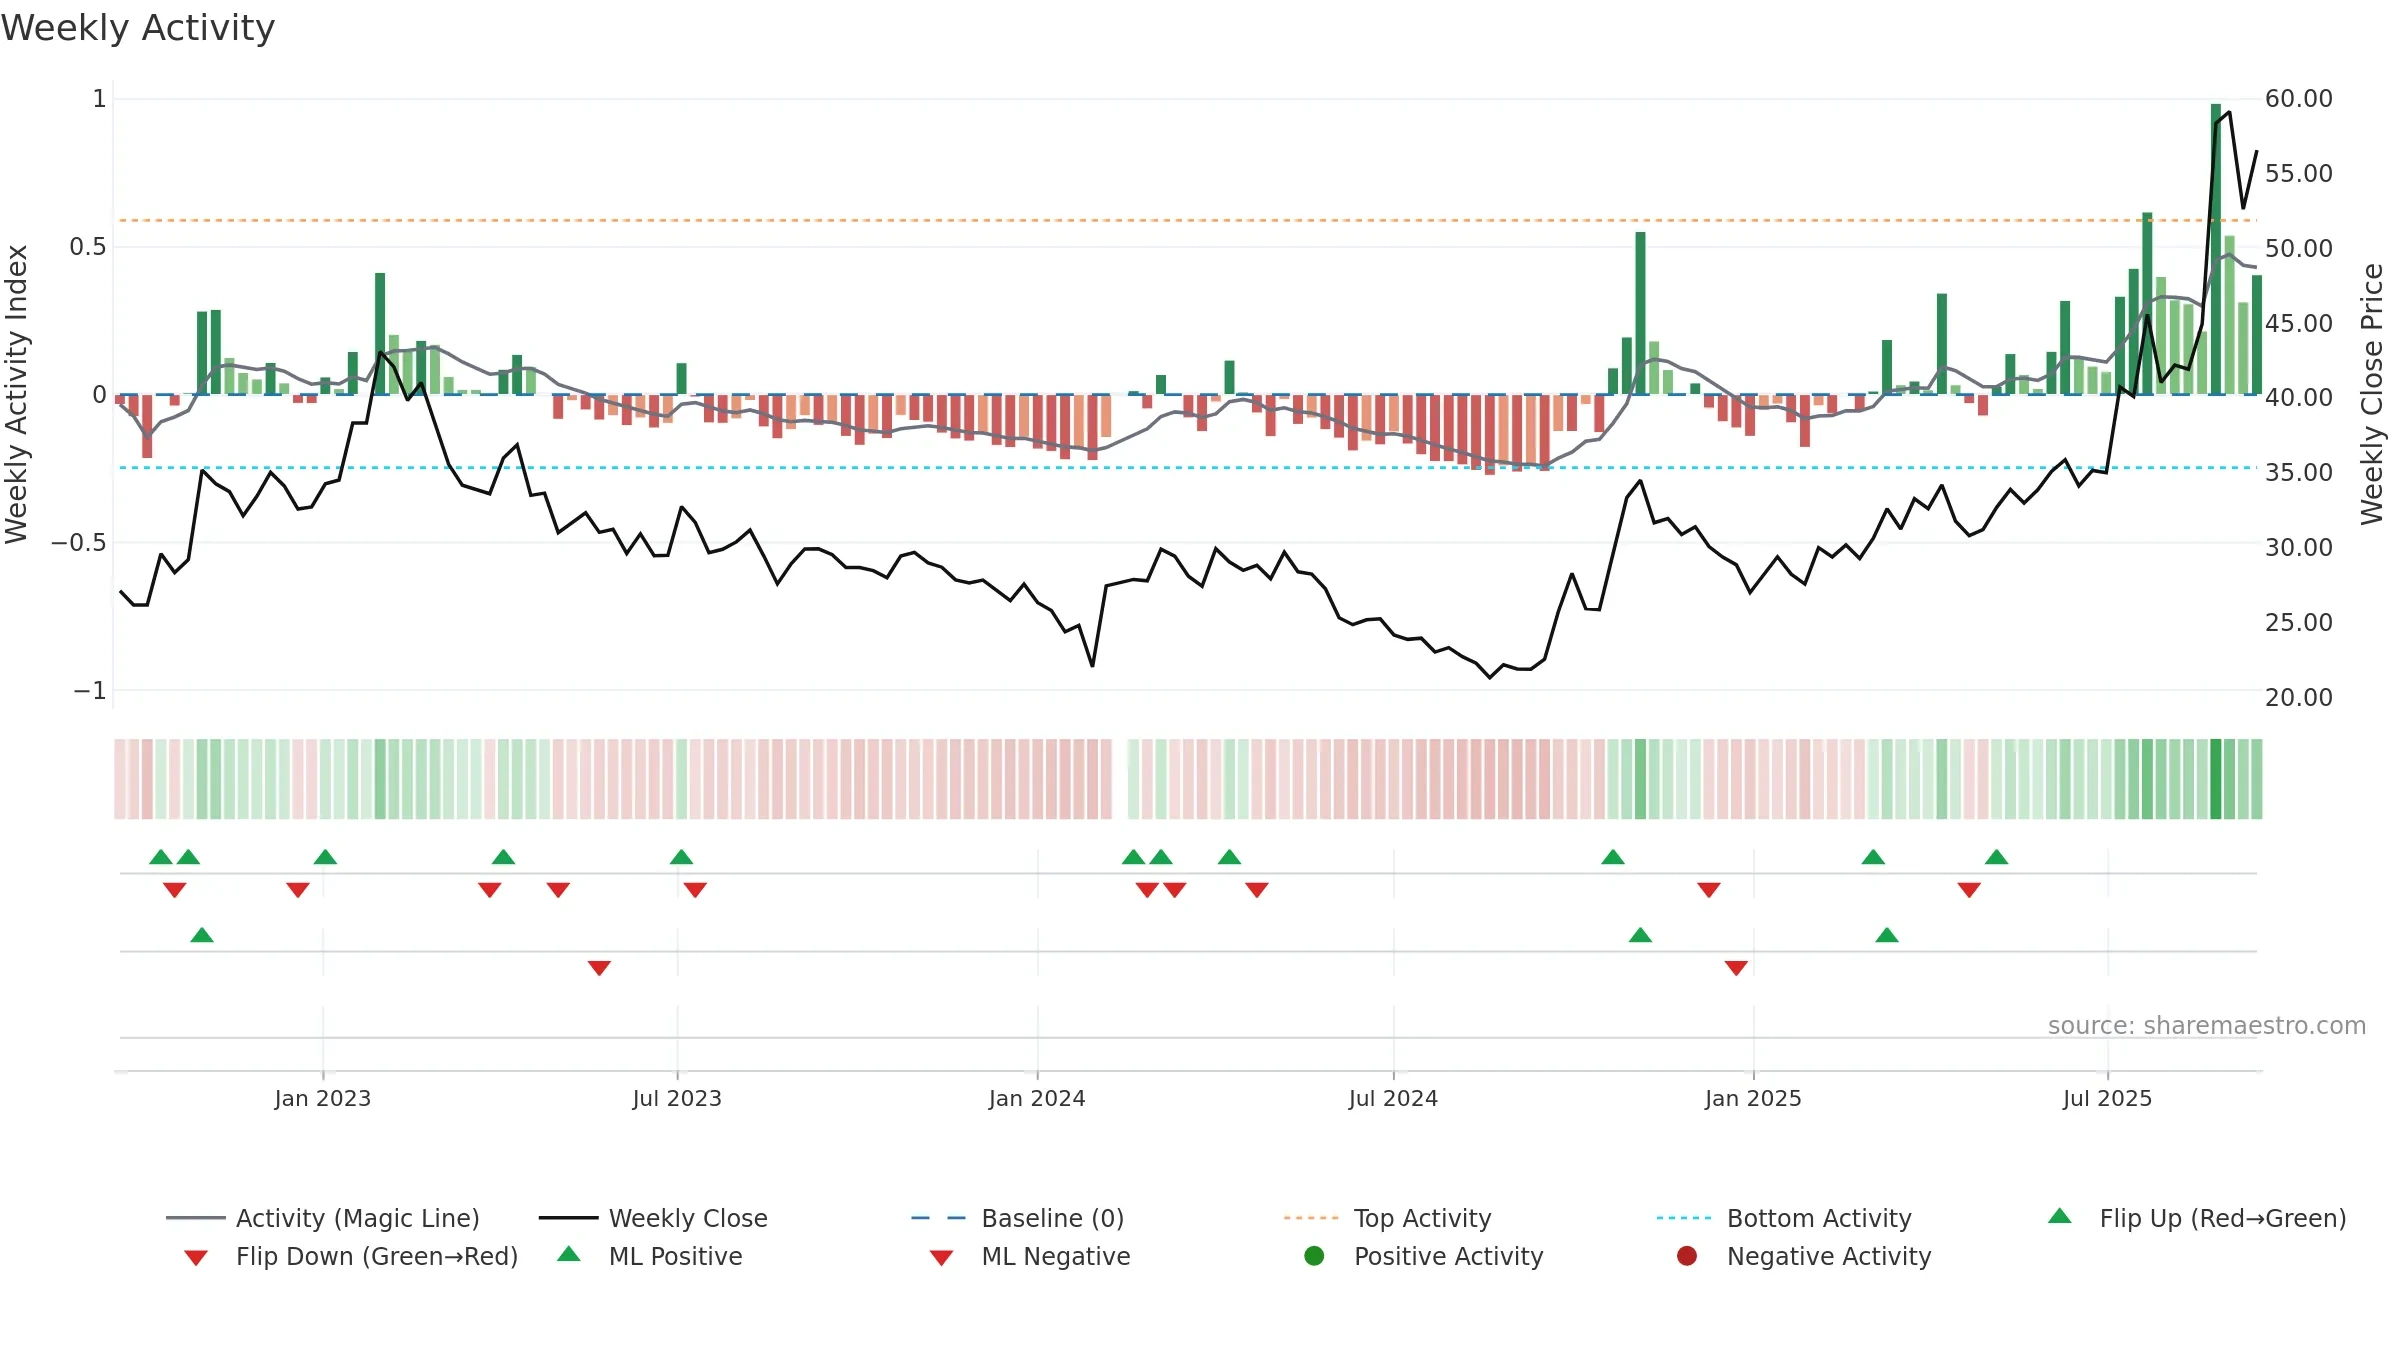The width and height of the screenshot is (2400, 1350).
Task: Toggle the Activity (Magic Line) legend entry
Action: (323, 1218)
